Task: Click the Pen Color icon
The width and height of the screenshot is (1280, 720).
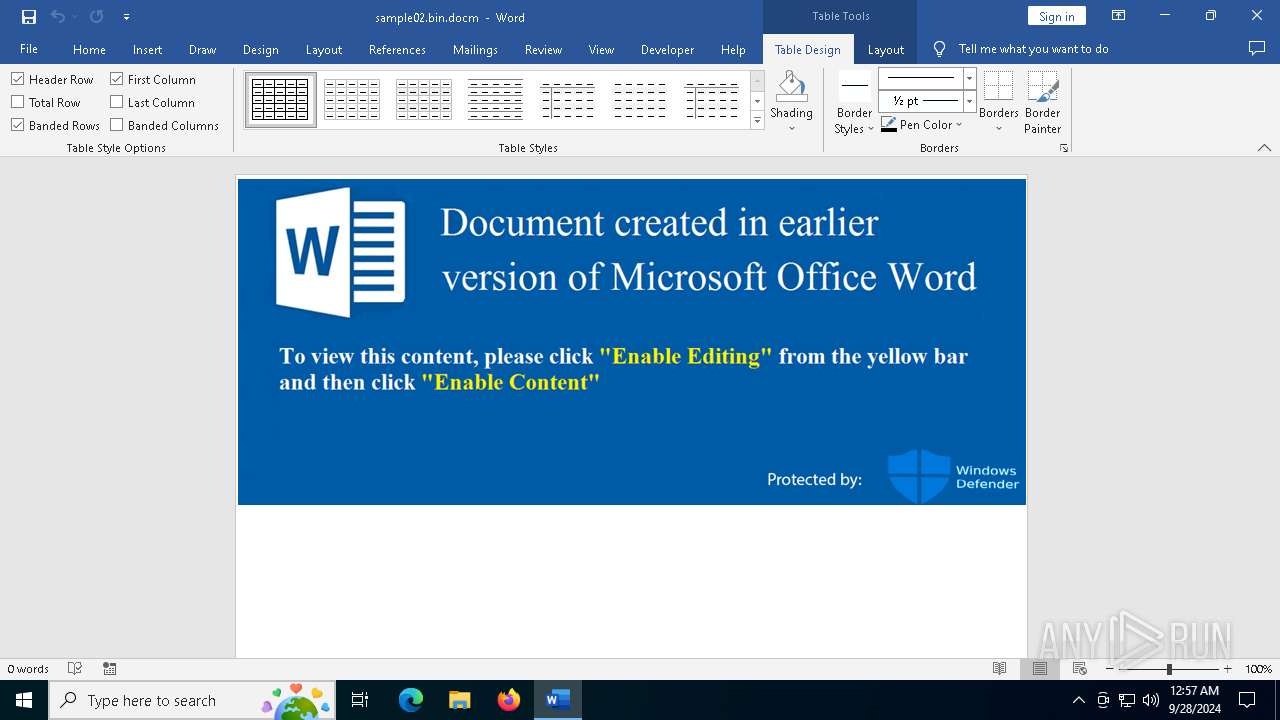Action: click(888, 125)
